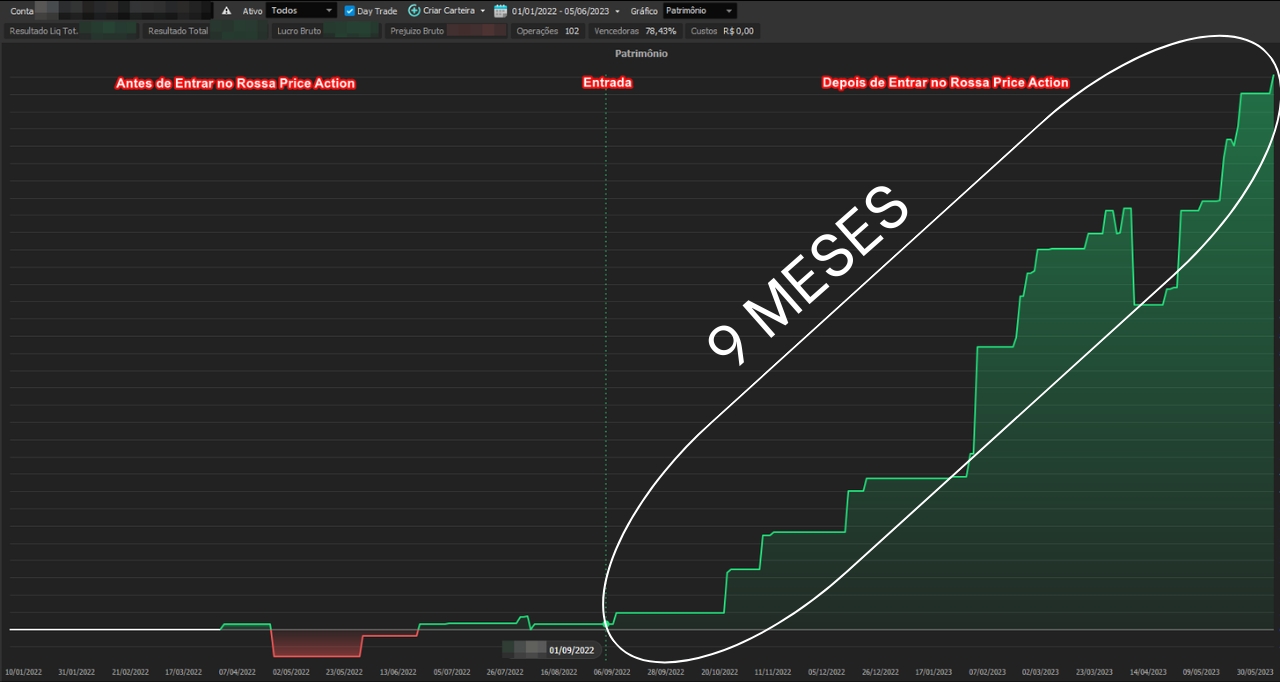Click the 20/10/2022 axis date label

tap(719, 672)
